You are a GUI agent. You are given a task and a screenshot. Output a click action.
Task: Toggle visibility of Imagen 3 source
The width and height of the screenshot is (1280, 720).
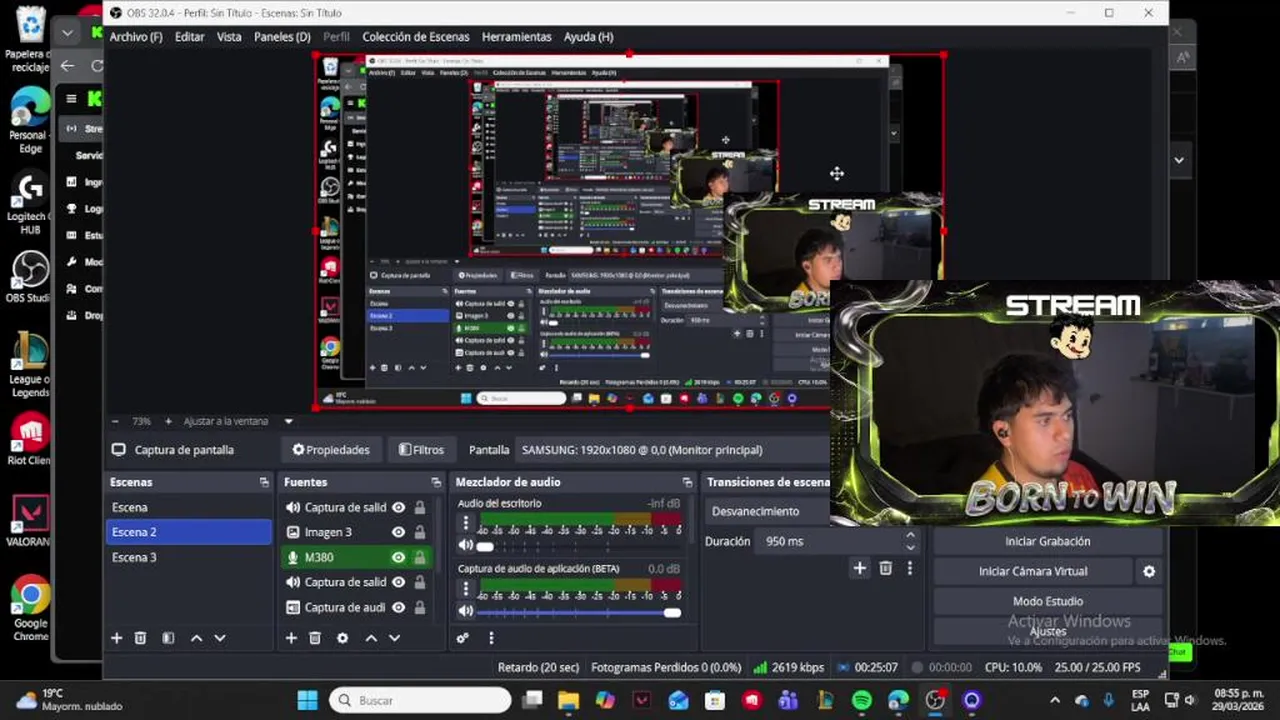(398, 532)
